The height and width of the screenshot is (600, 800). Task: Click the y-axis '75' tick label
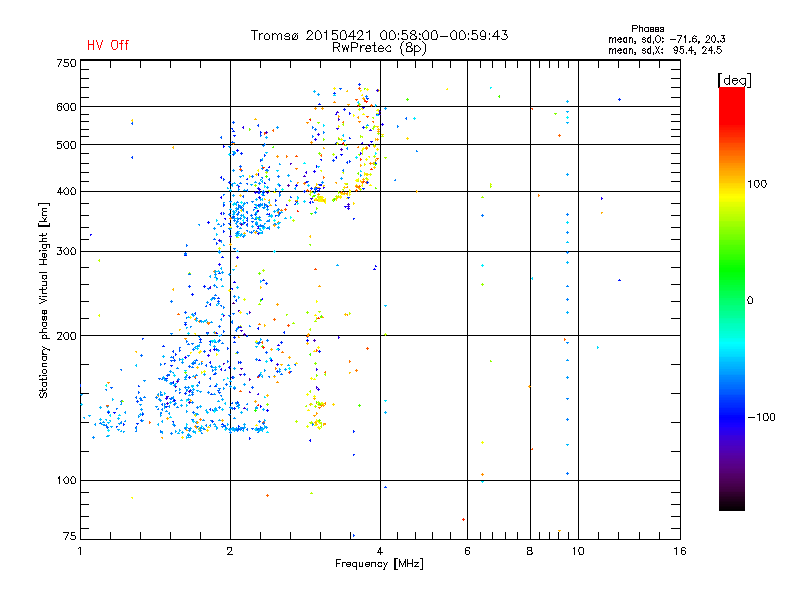[70, 536]
